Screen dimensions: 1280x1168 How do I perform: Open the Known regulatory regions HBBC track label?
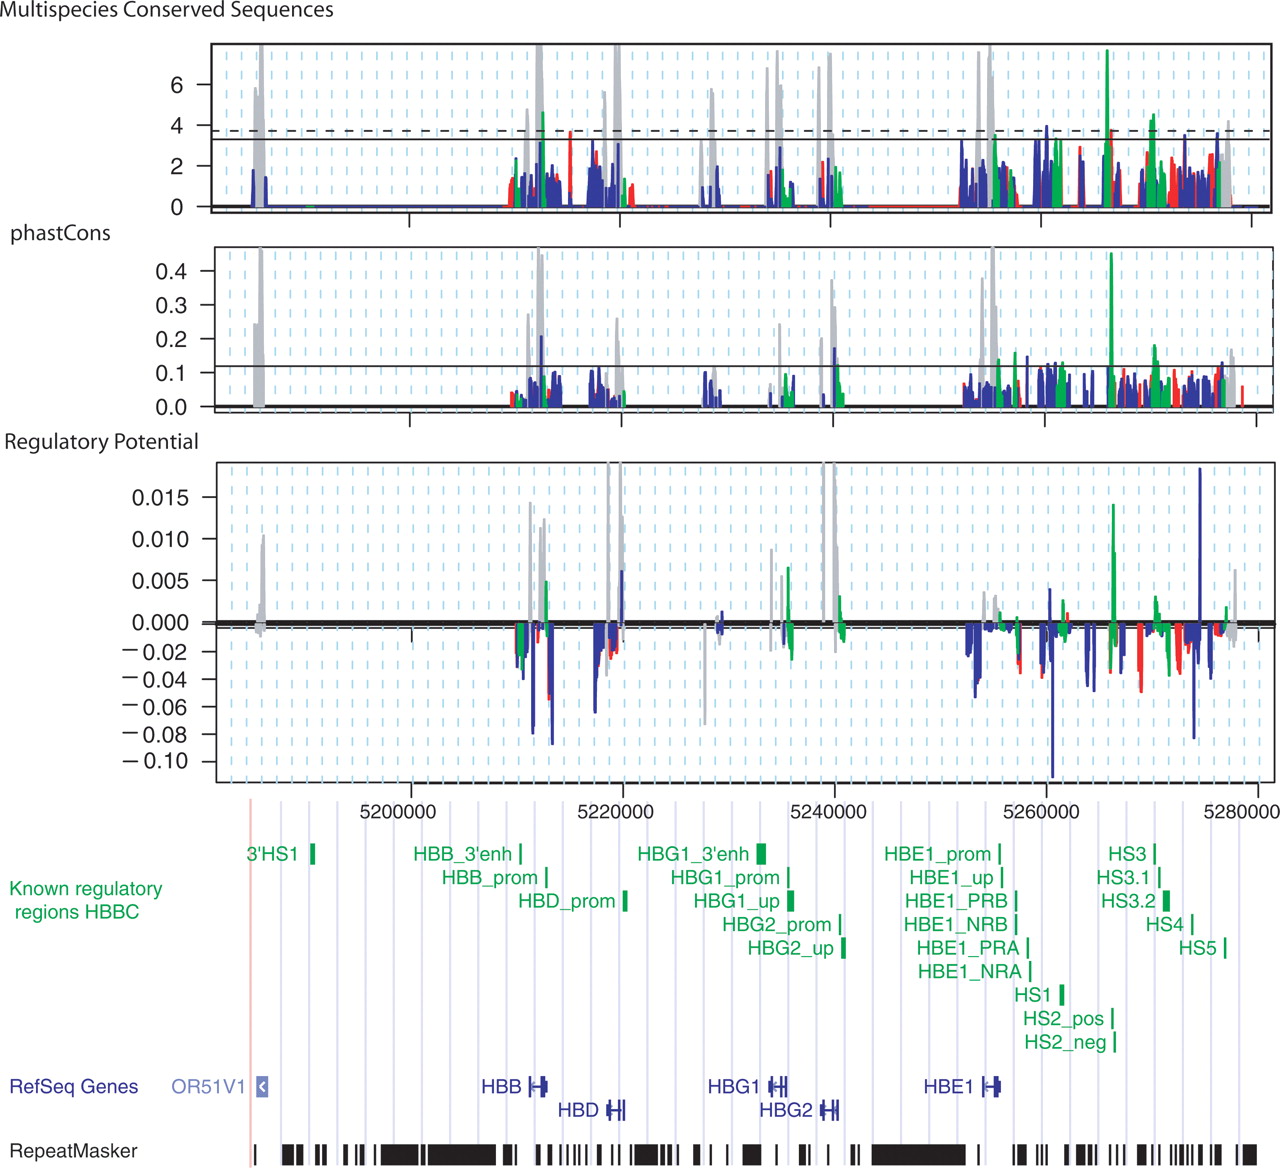(x=84, y=900)
